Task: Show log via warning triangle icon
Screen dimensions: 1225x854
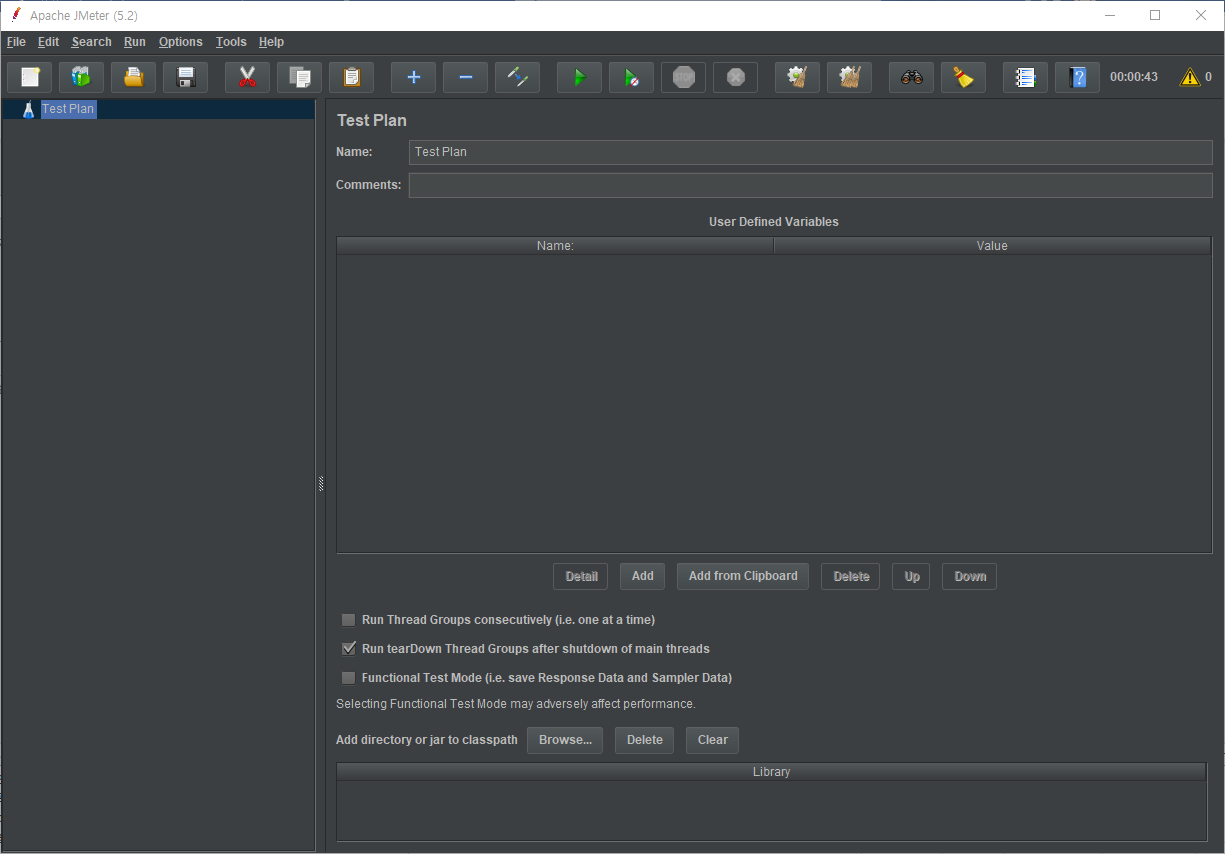Action: pyautogui.click(x=1190, y=77)
